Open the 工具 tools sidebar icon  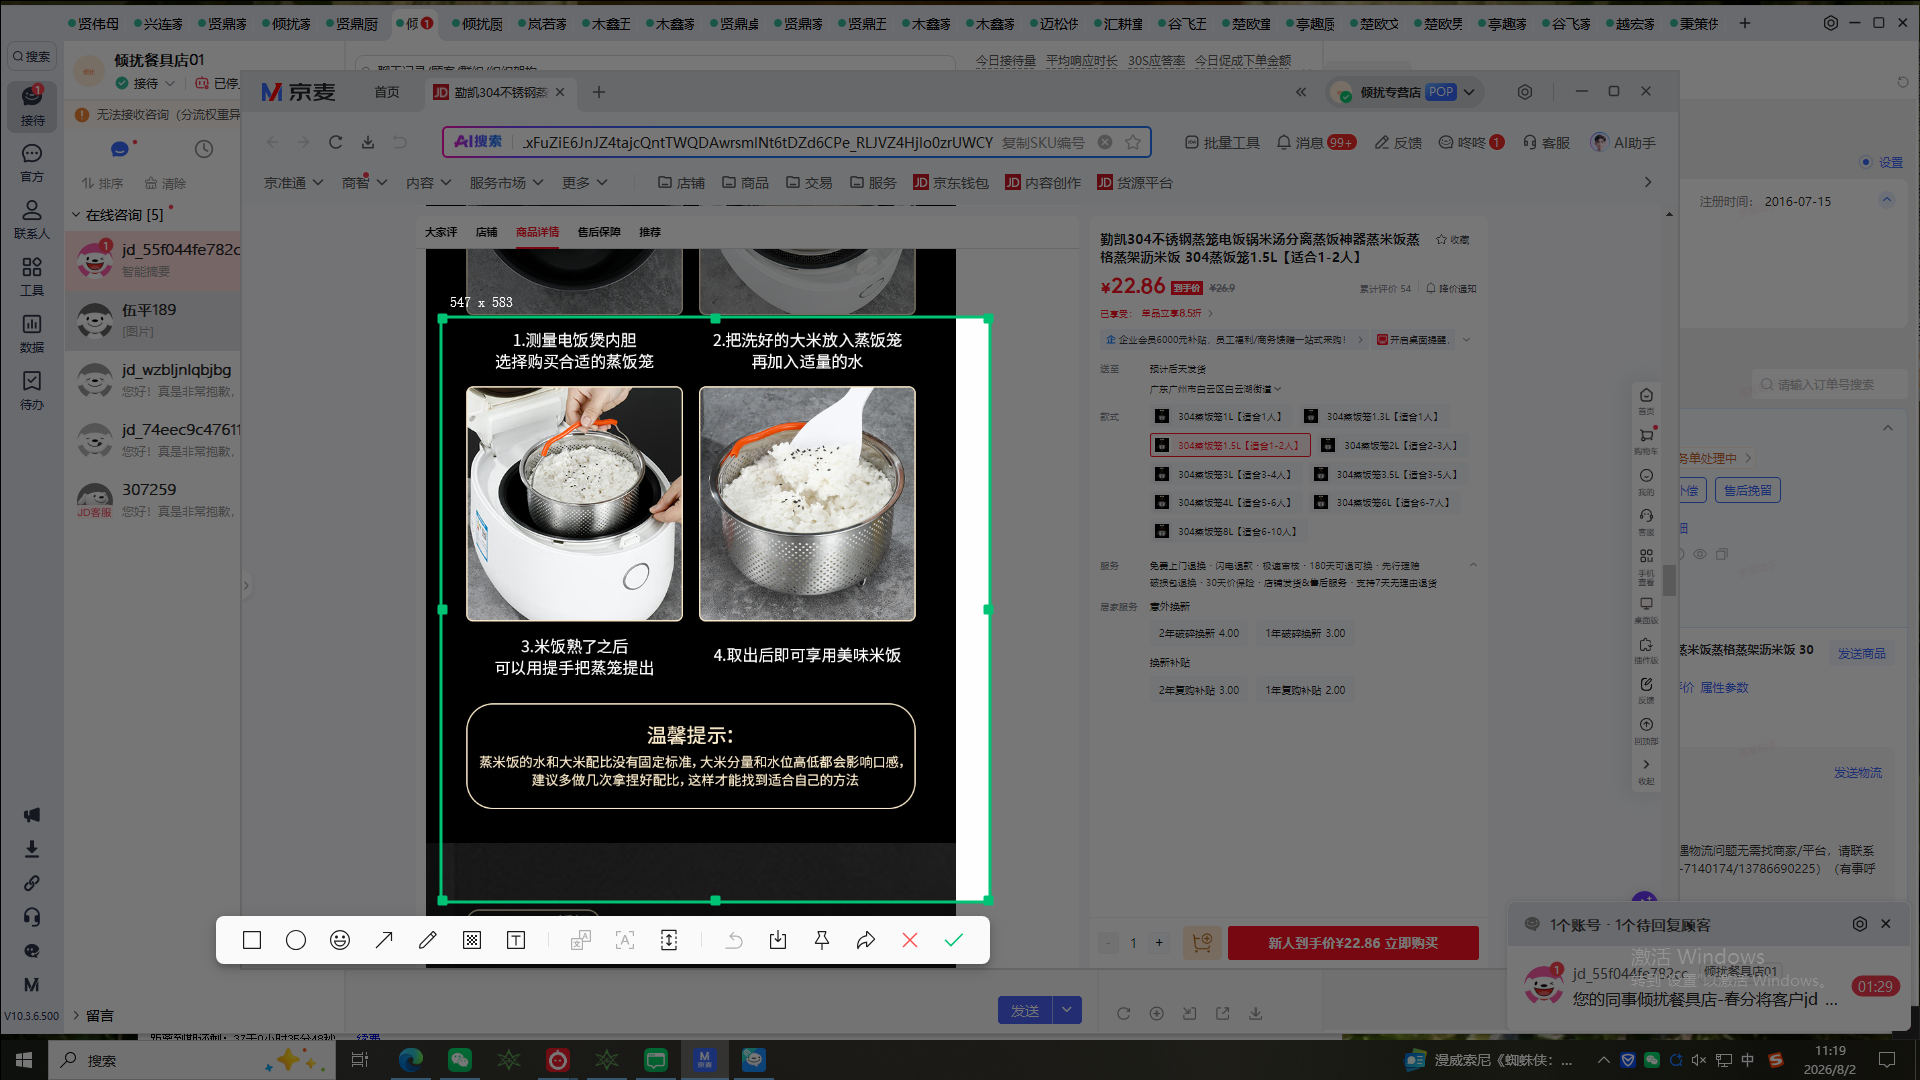tap(32, 276)
